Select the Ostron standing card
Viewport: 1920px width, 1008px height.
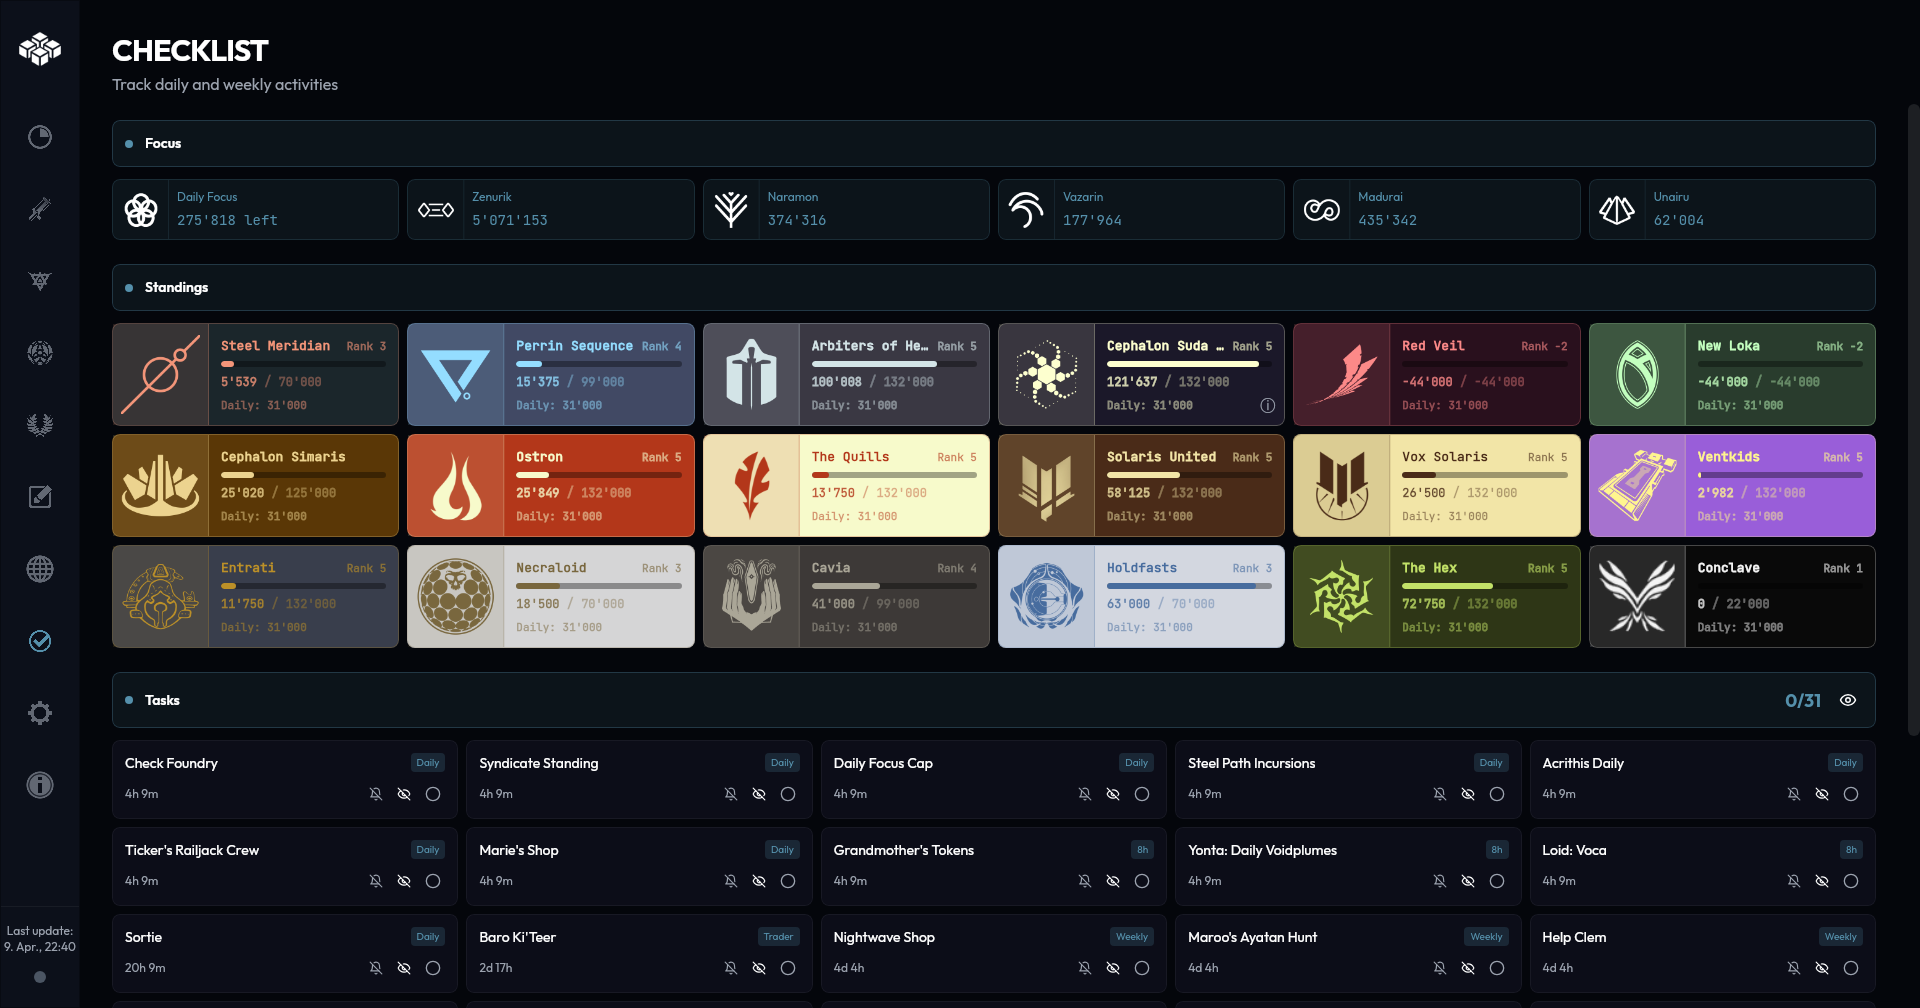[550, 486]
